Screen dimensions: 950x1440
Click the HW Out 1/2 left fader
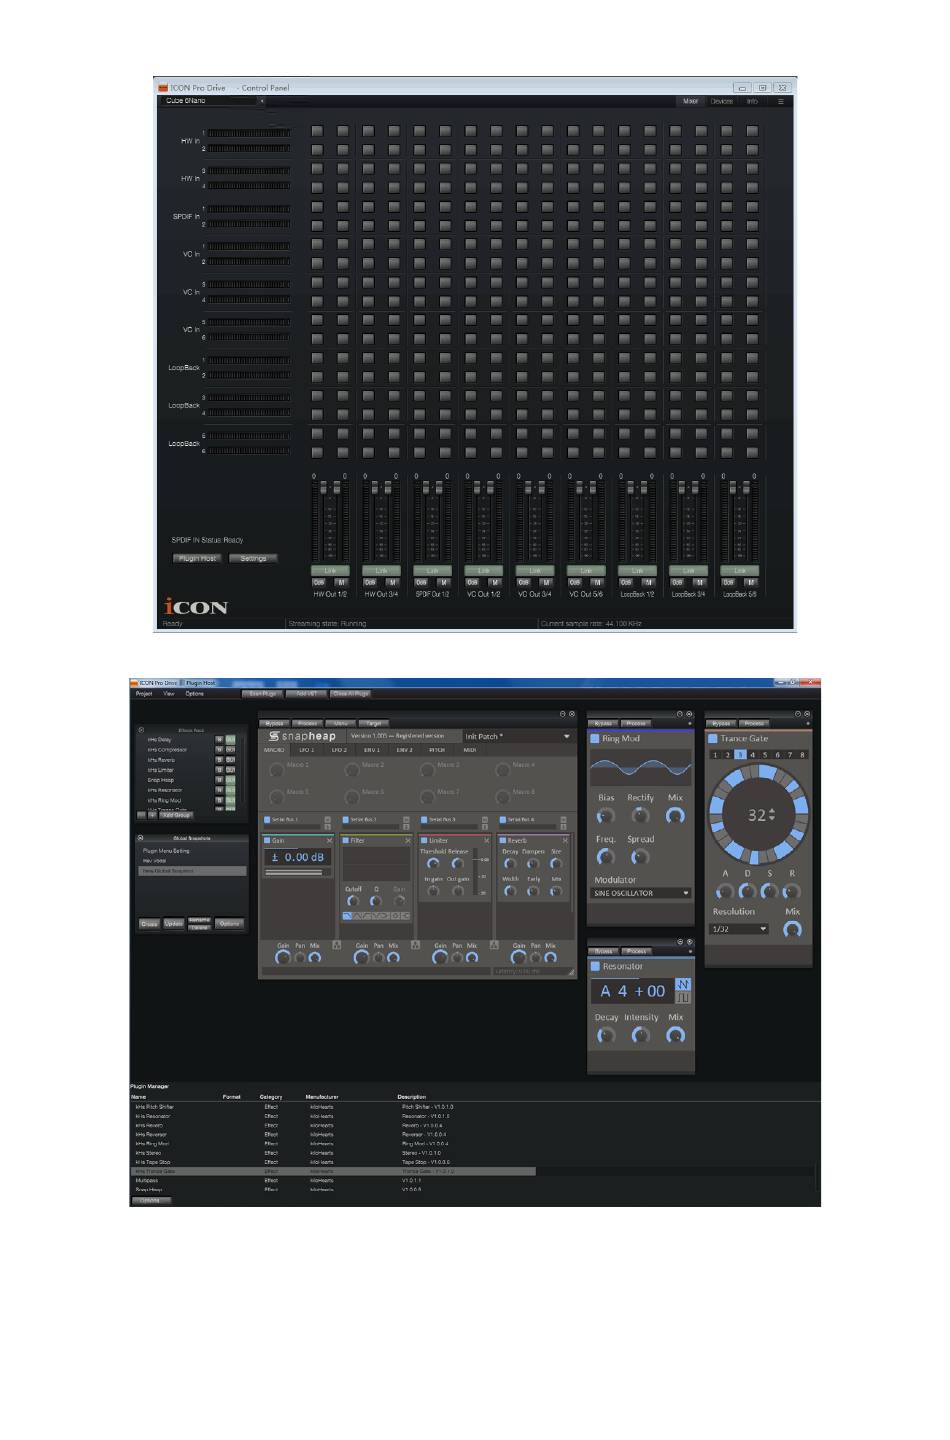point(322,488)
